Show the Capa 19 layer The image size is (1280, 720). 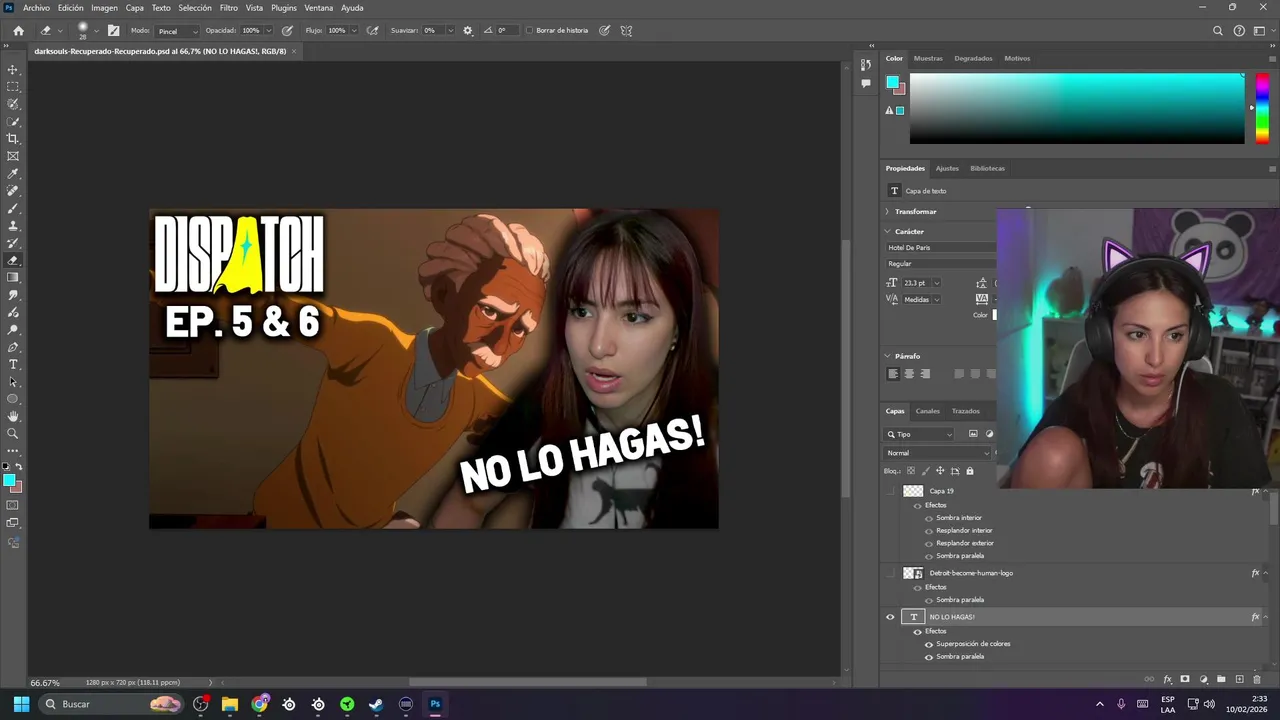[x=890, y=491]
